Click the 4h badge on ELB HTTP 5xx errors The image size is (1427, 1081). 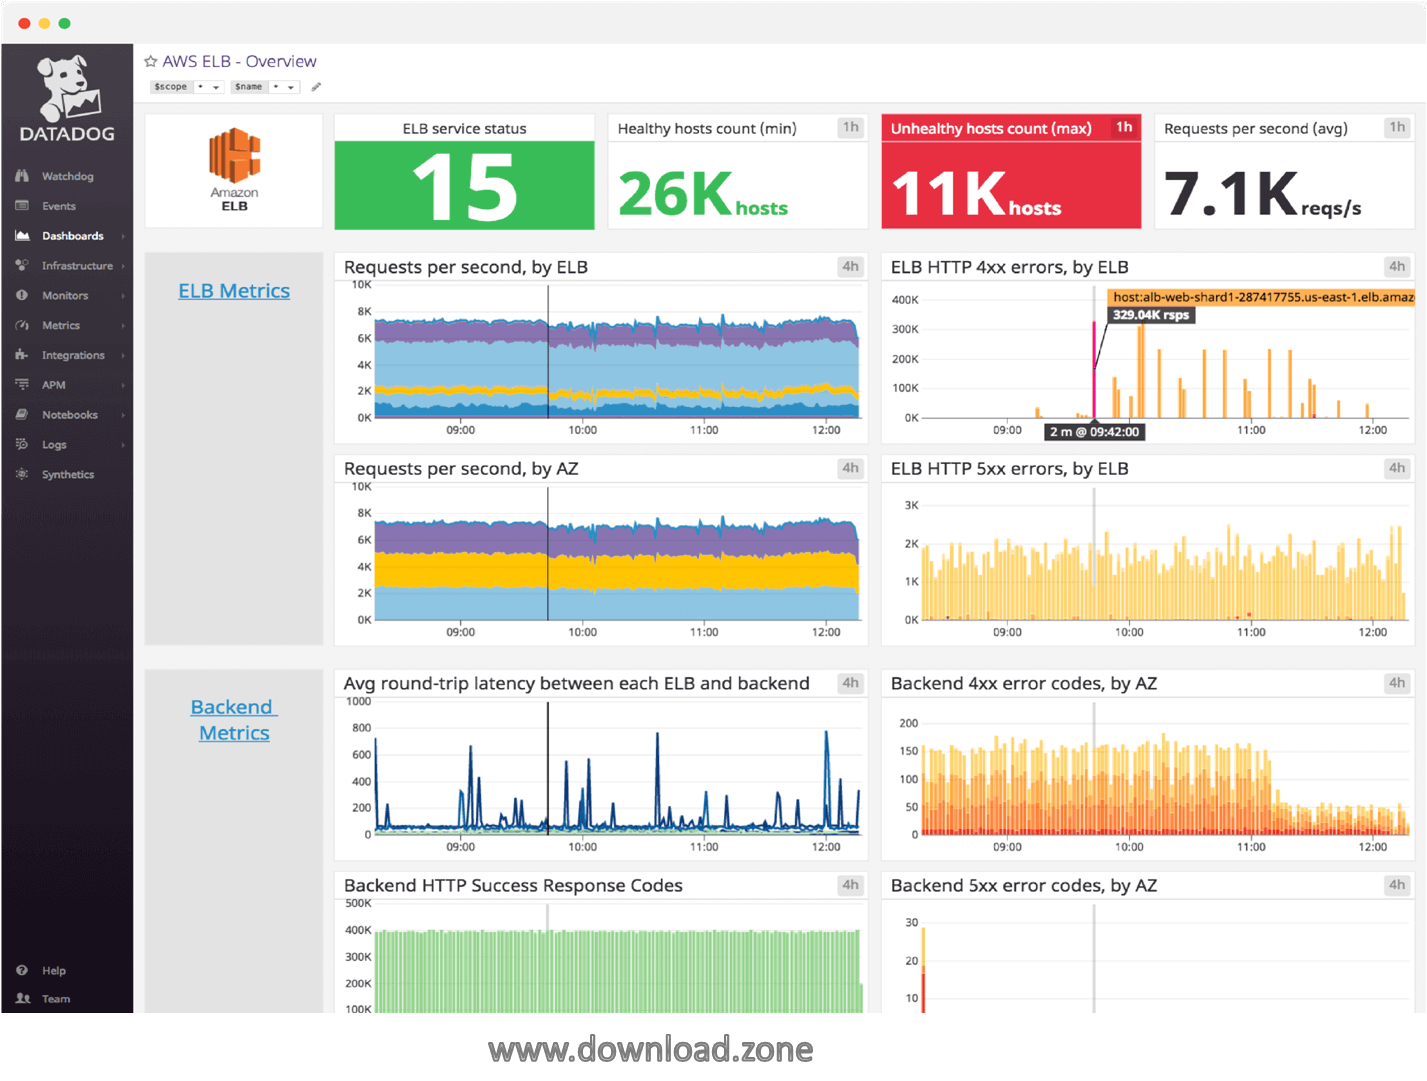coord(1397,468)
